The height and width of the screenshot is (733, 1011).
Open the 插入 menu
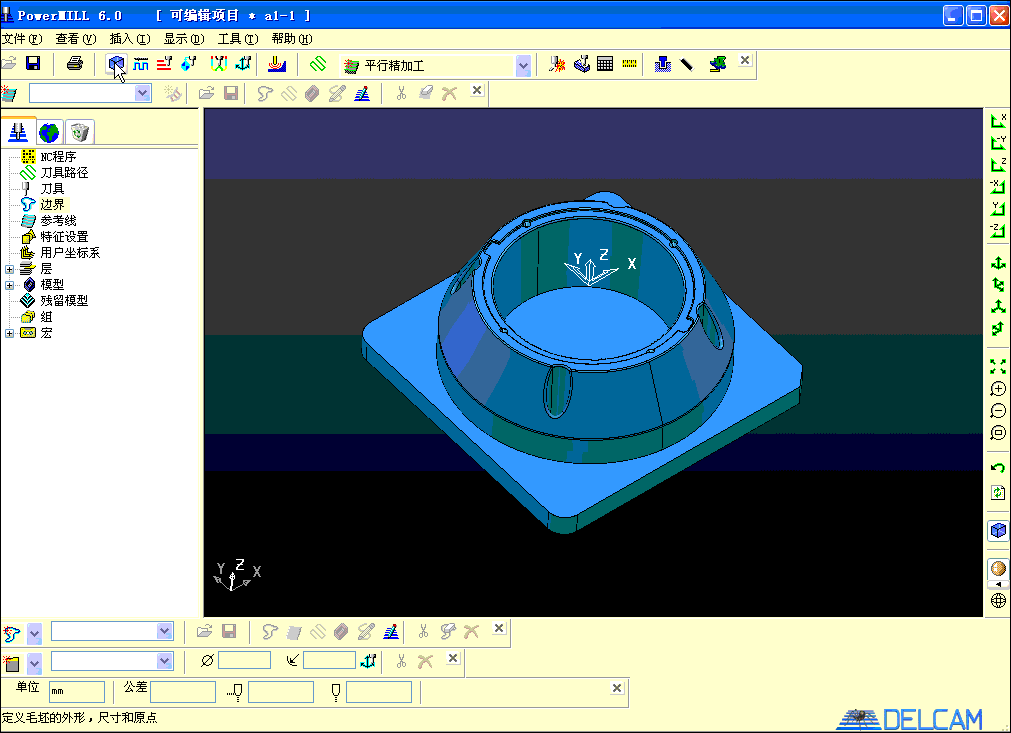pyautogui.click(x=130, y=39)
